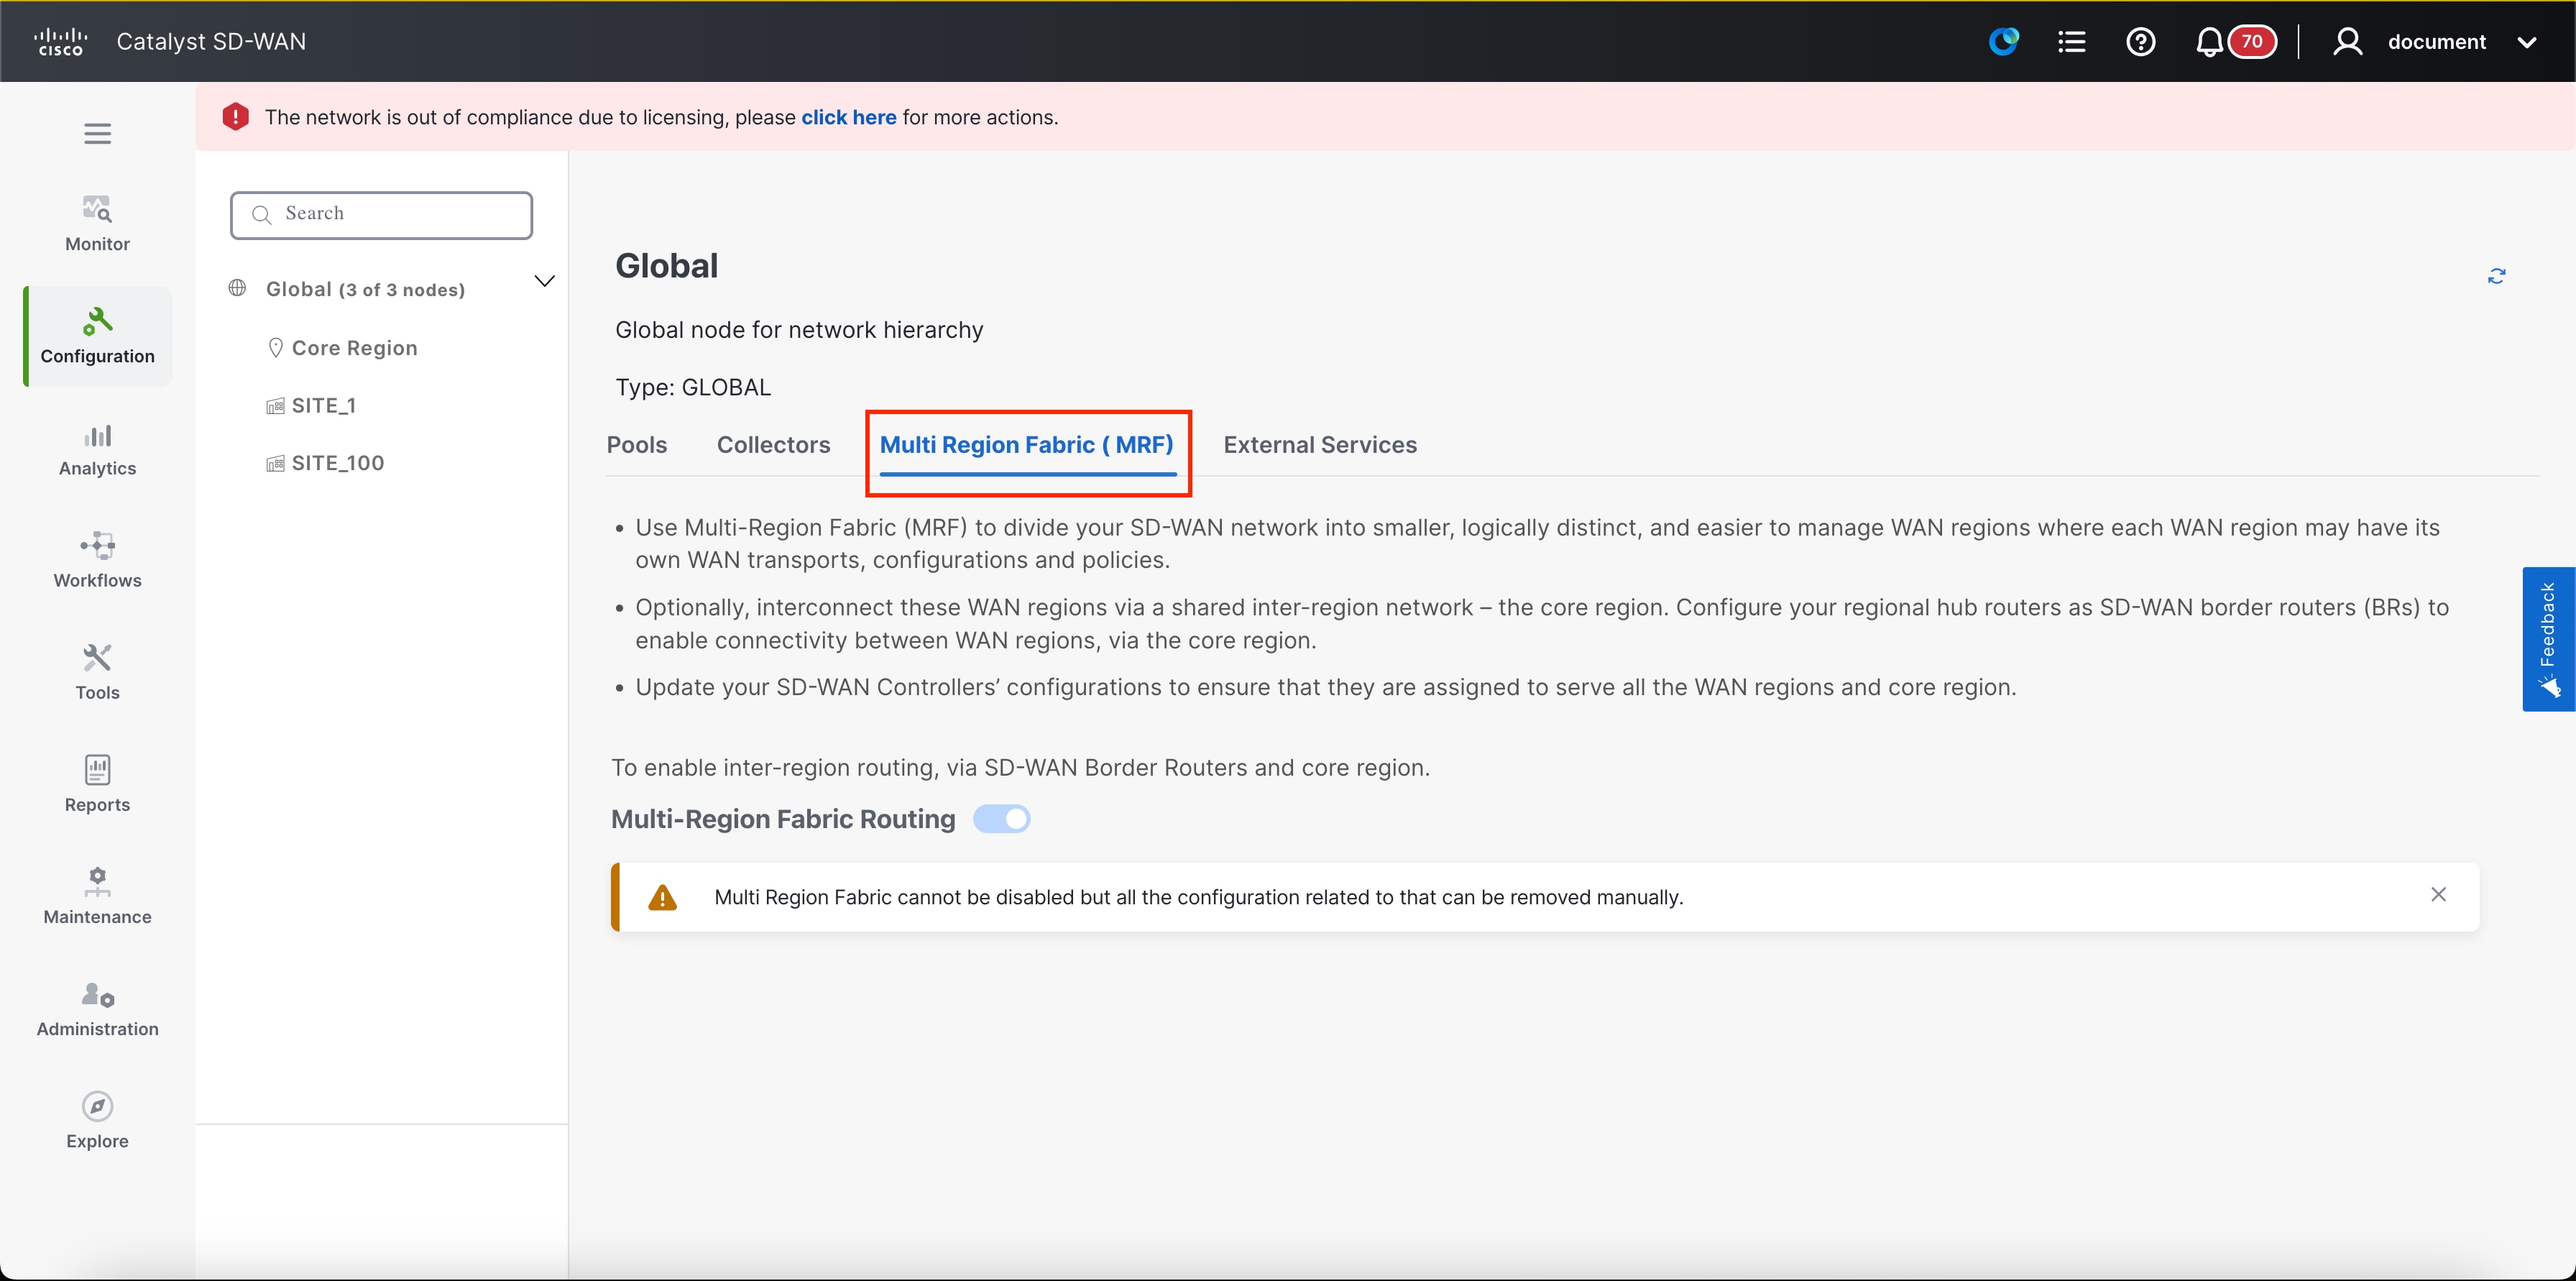Open notifications bell with 70 badge
The height and width of the screenshot is (1281, 2576).
(2235, 41)
